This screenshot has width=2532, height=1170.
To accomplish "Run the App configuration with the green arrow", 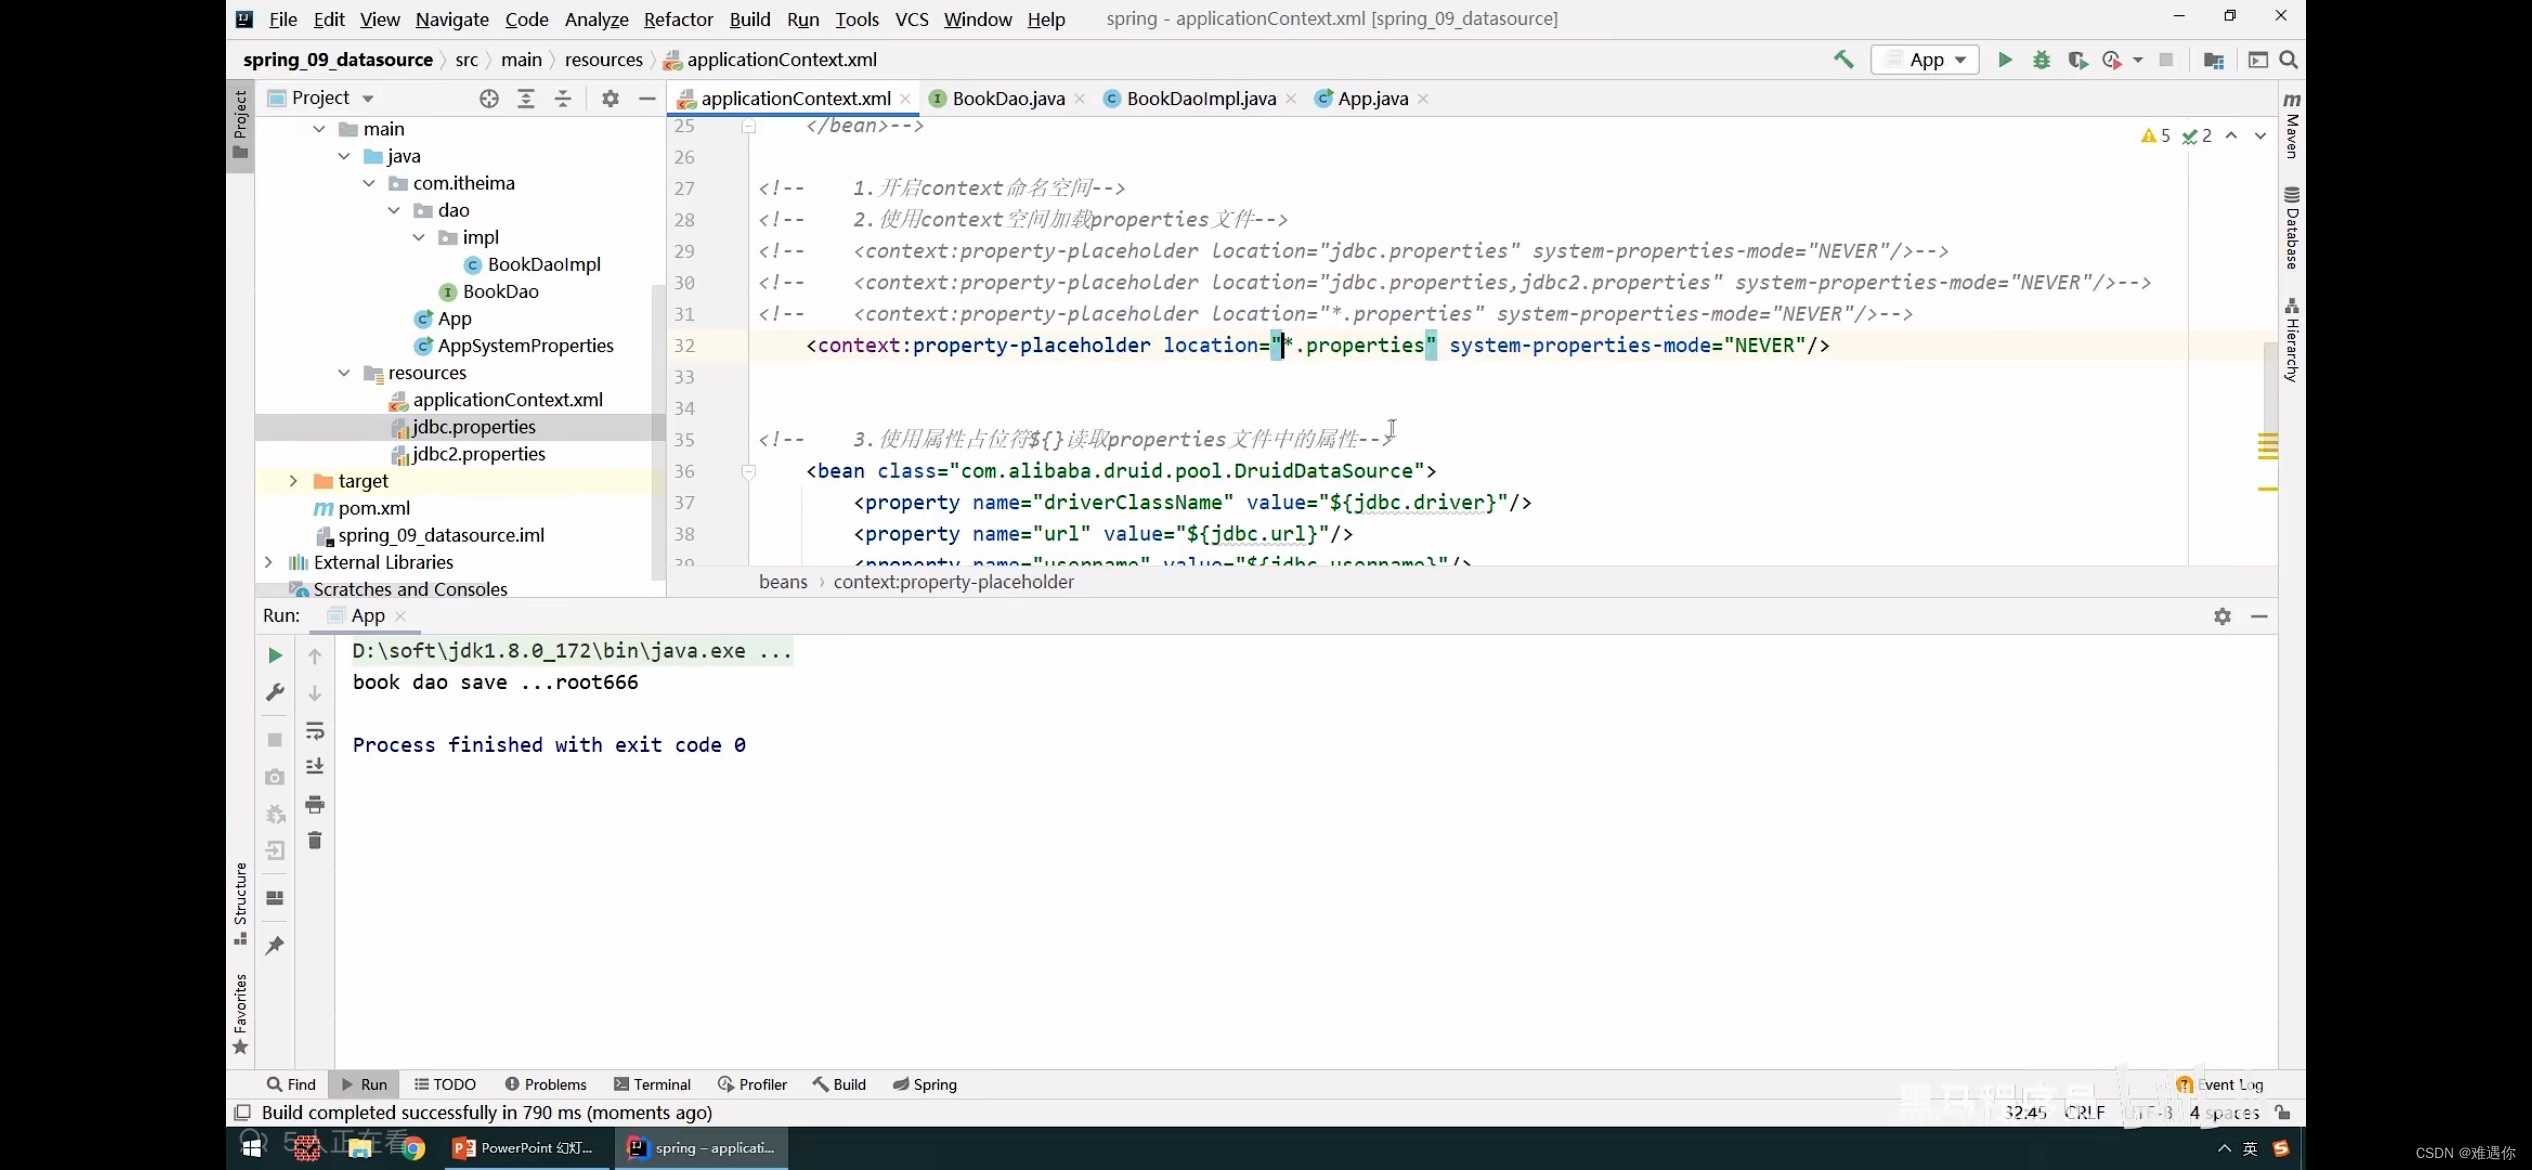I will click(x=2005, y=60).
